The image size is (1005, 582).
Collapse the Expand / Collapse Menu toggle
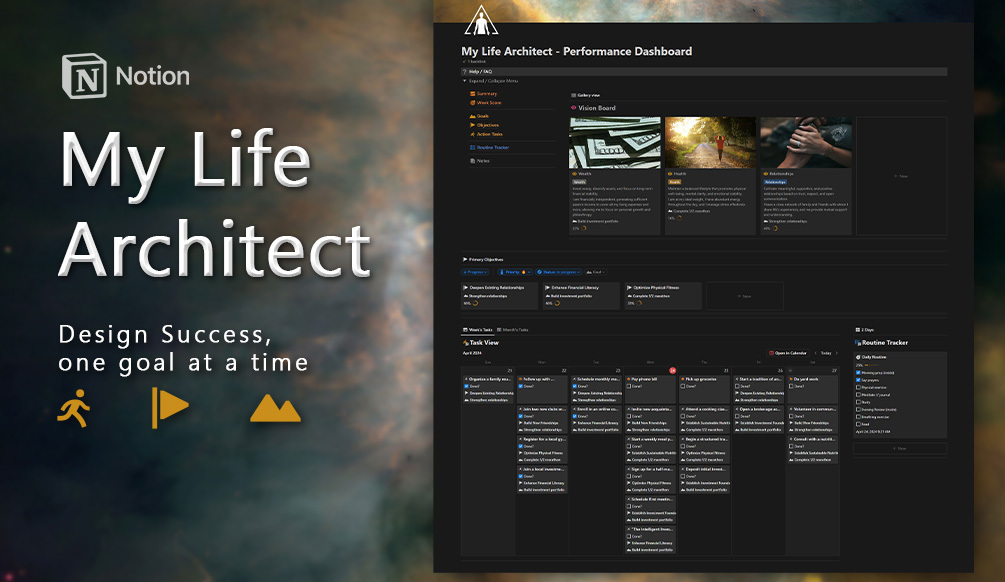465,81
